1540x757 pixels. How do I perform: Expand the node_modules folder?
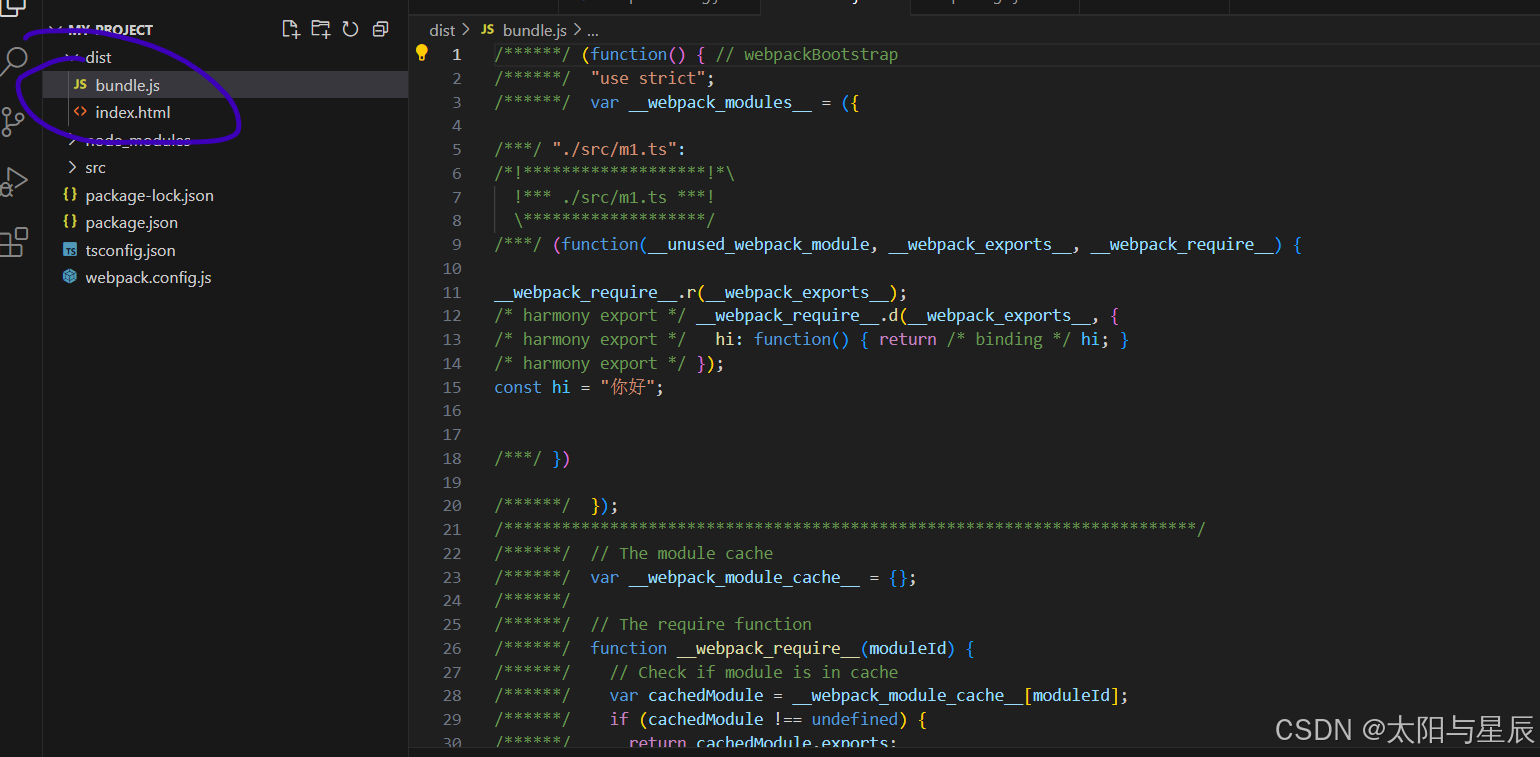point(138,140)
